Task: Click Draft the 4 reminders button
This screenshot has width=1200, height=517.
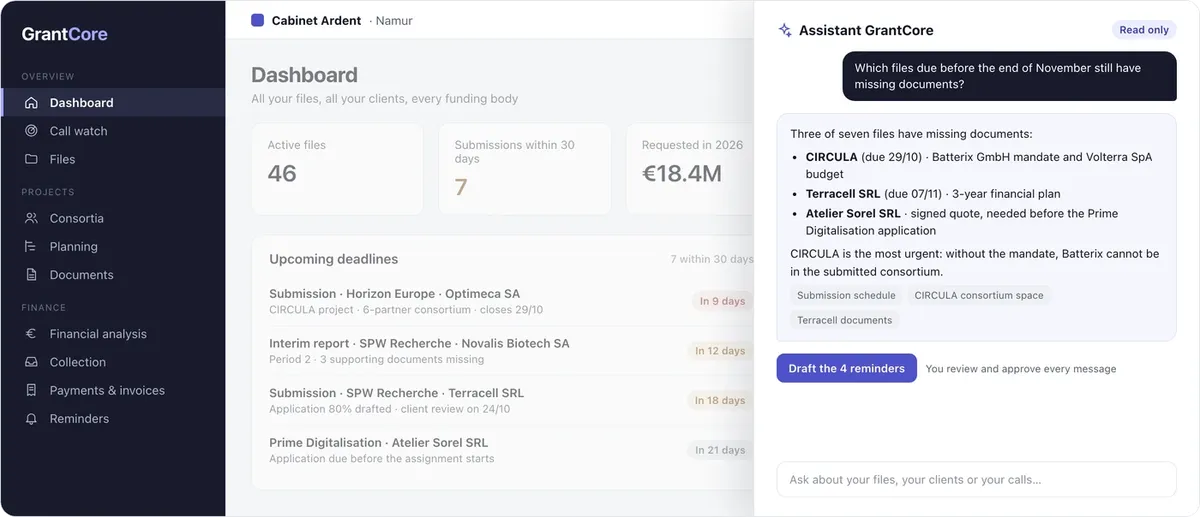Action: click(x=846, y=368)
